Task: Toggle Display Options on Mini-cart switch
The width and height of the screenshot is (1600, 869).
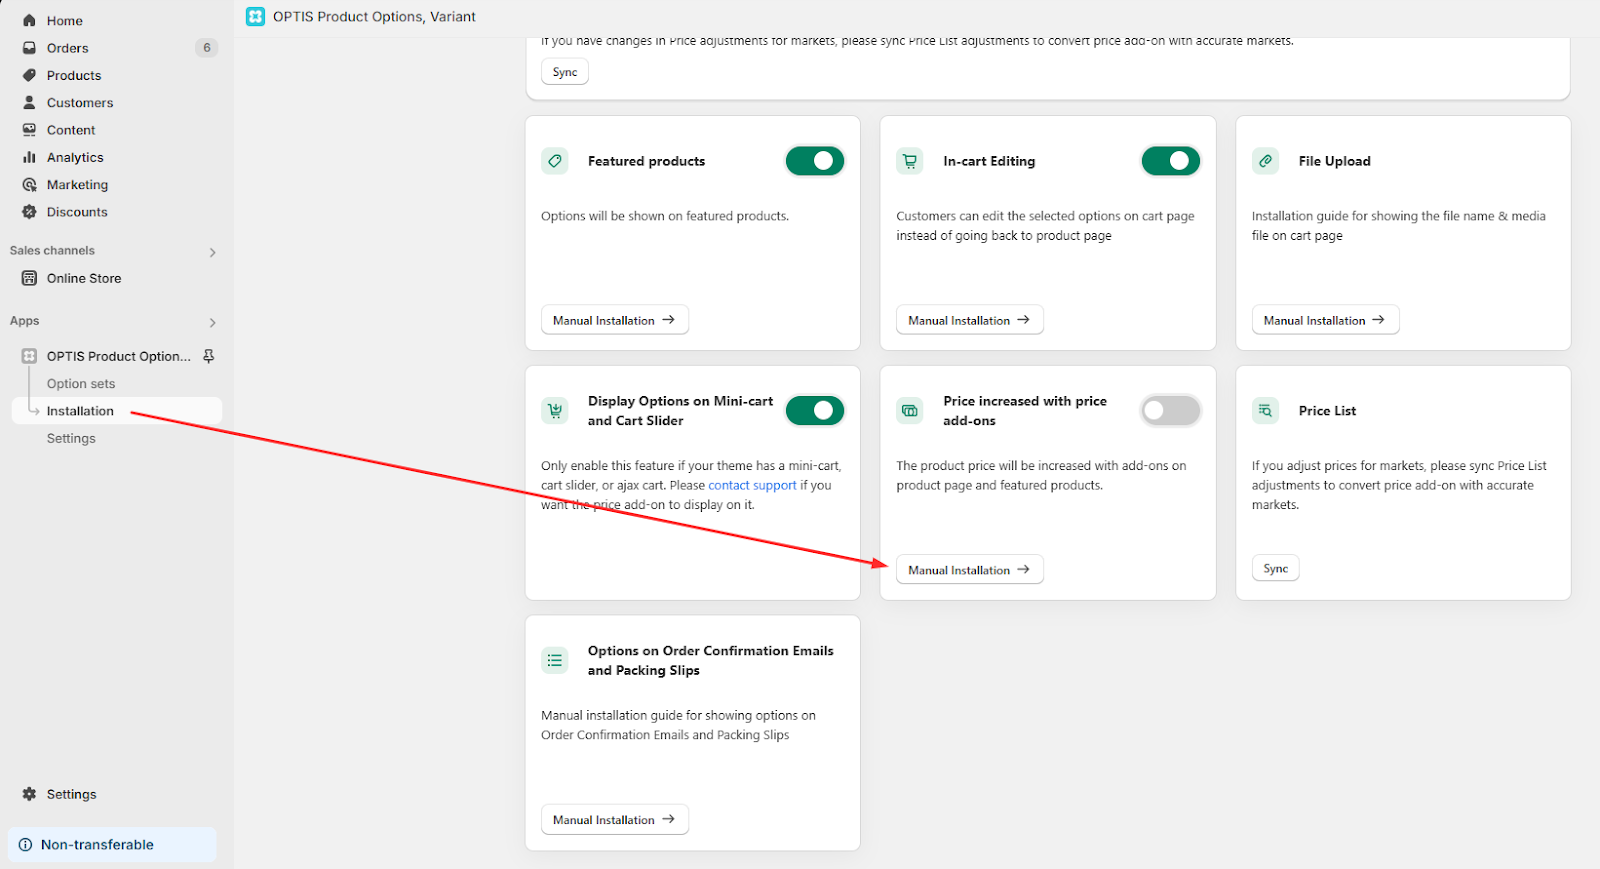Action: click(815, 410)
